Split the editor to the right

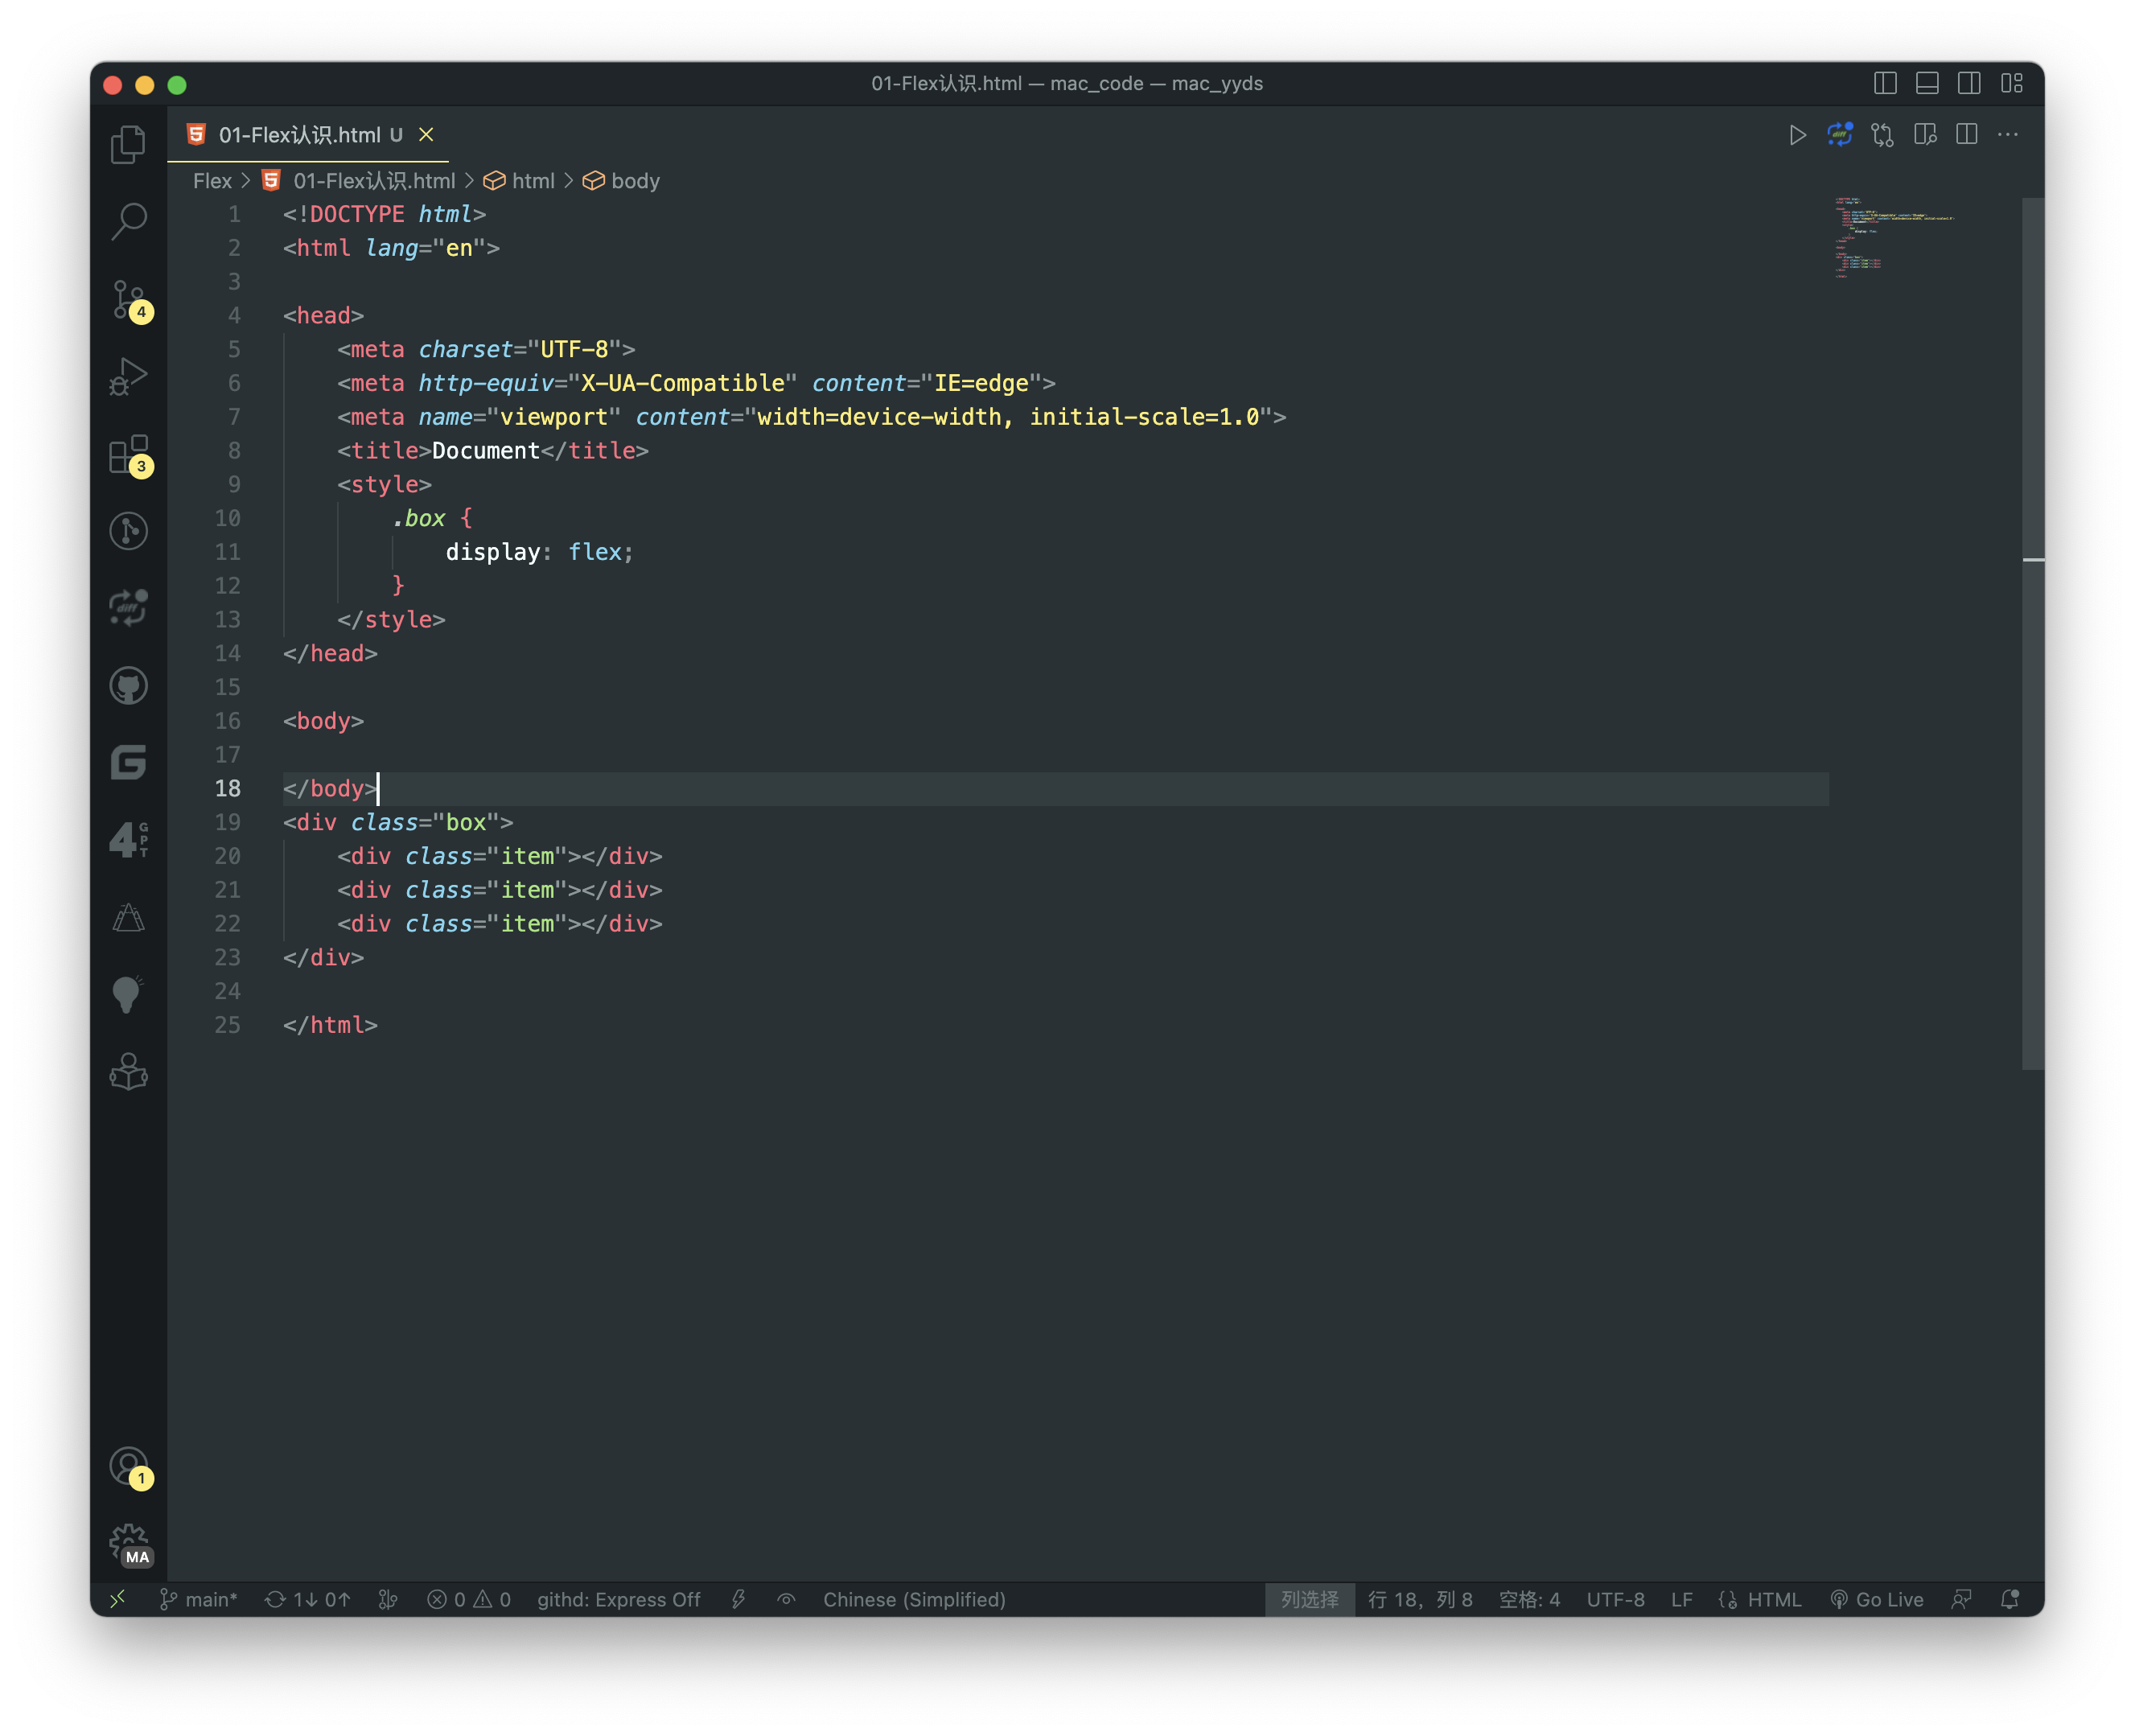coord(1967,135)
